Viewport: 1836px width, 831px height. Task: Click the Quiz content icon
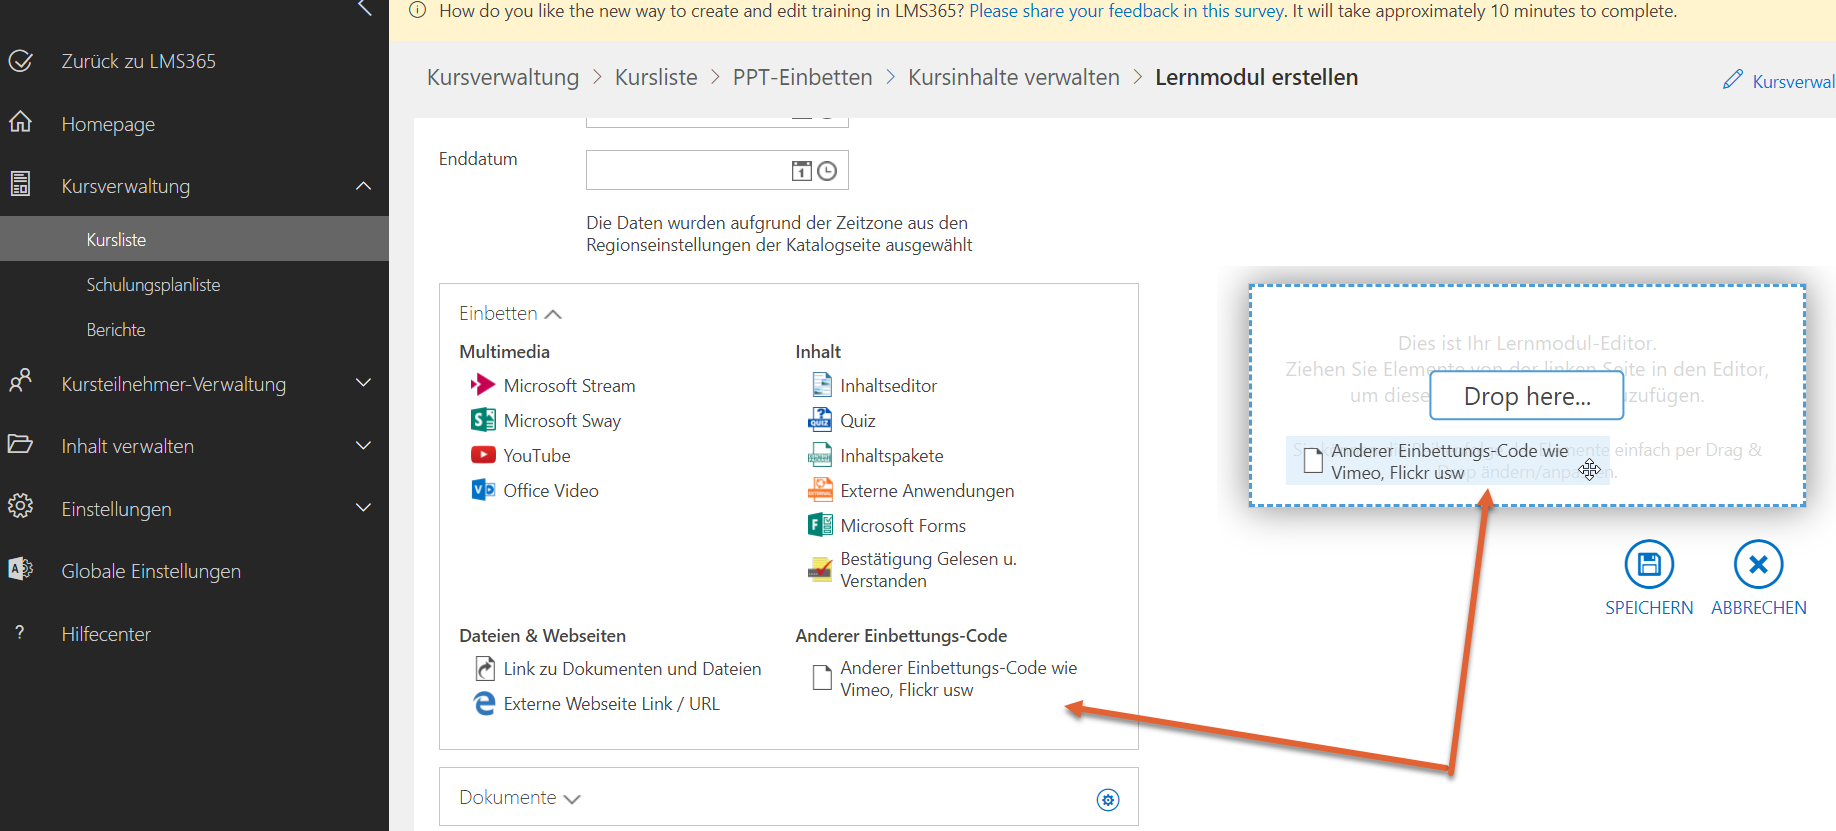click(x=820, y=420)
